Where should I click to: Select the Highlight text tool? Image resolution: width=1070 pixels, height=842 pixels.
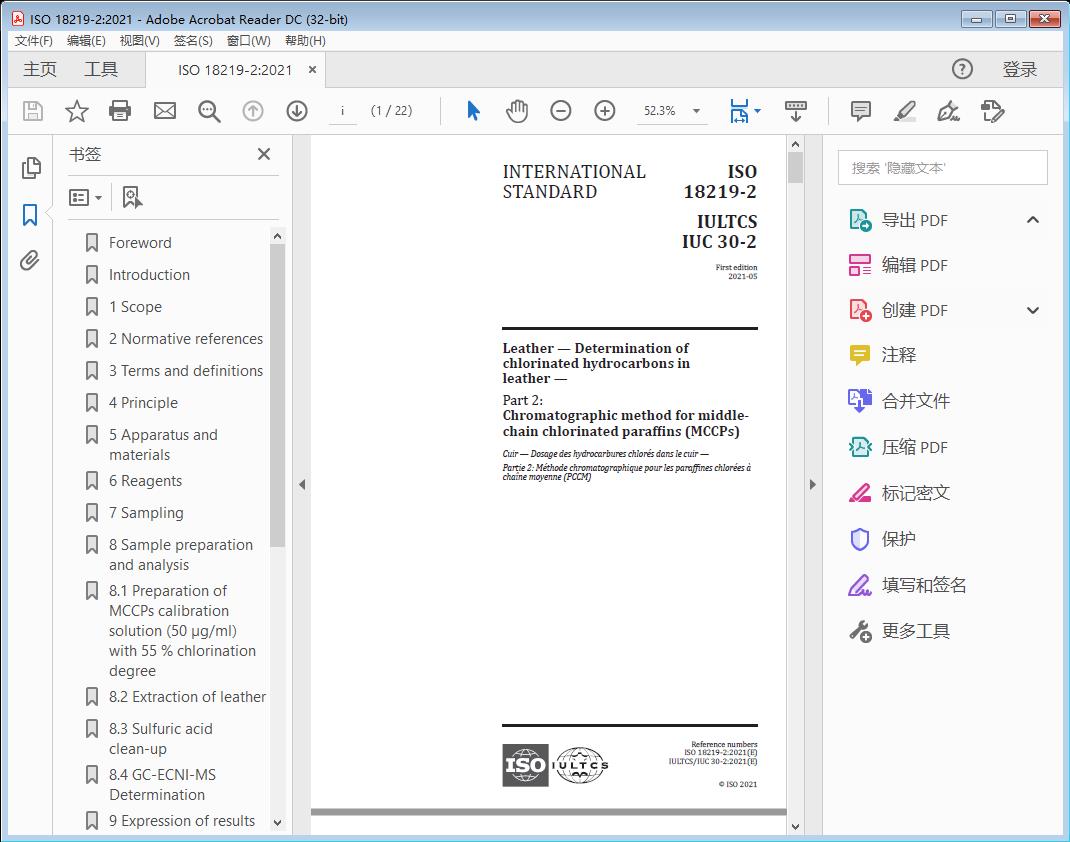click(904, 111)
